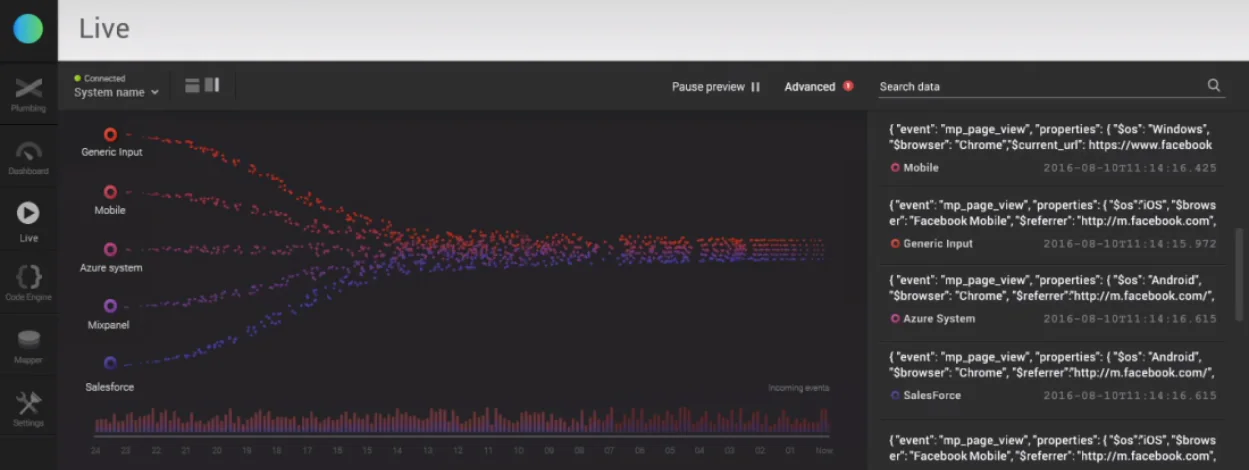Select the Generic Input source node
The height and width of the screenshot is (470, 1249).
click(x=111, y=135)
